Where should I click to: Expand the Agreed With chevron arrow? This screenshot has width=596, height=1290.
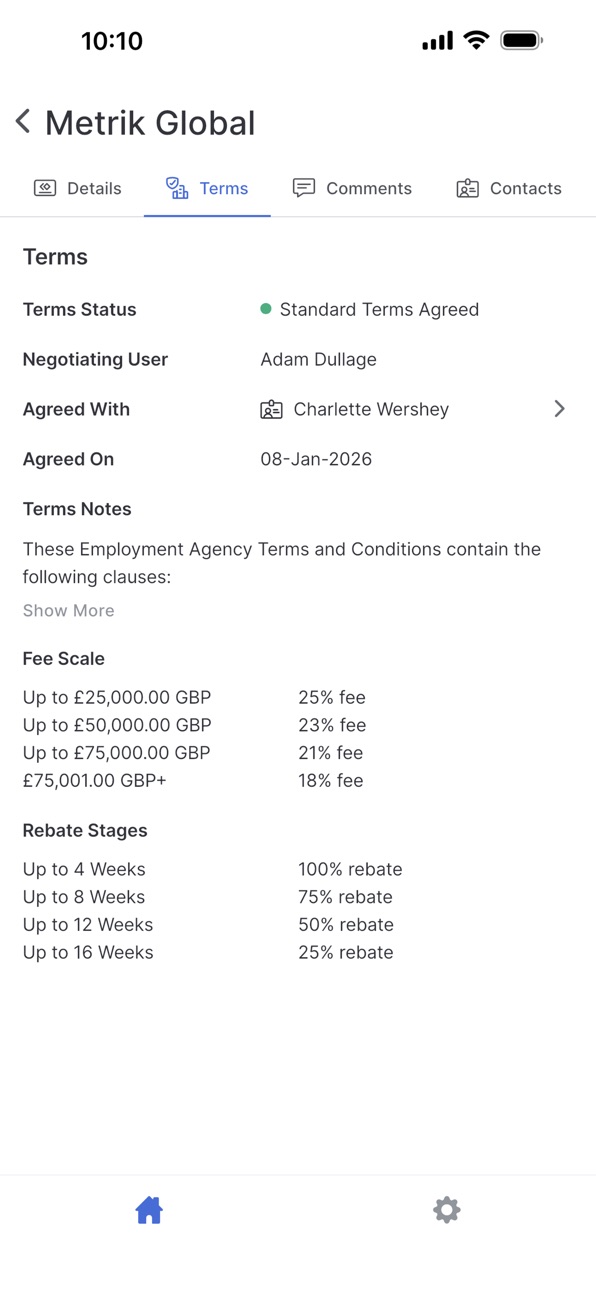coord(559,409)
